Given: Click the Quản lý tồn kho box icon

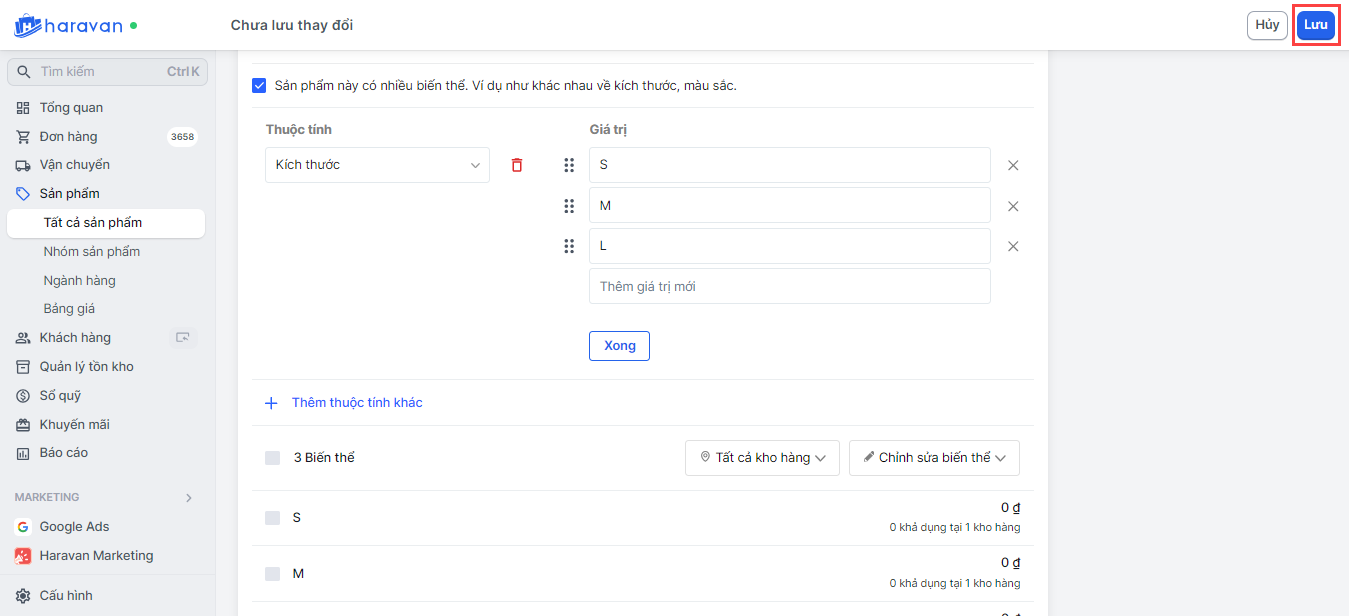Looking at the screenshot, I should click(23, 367).
